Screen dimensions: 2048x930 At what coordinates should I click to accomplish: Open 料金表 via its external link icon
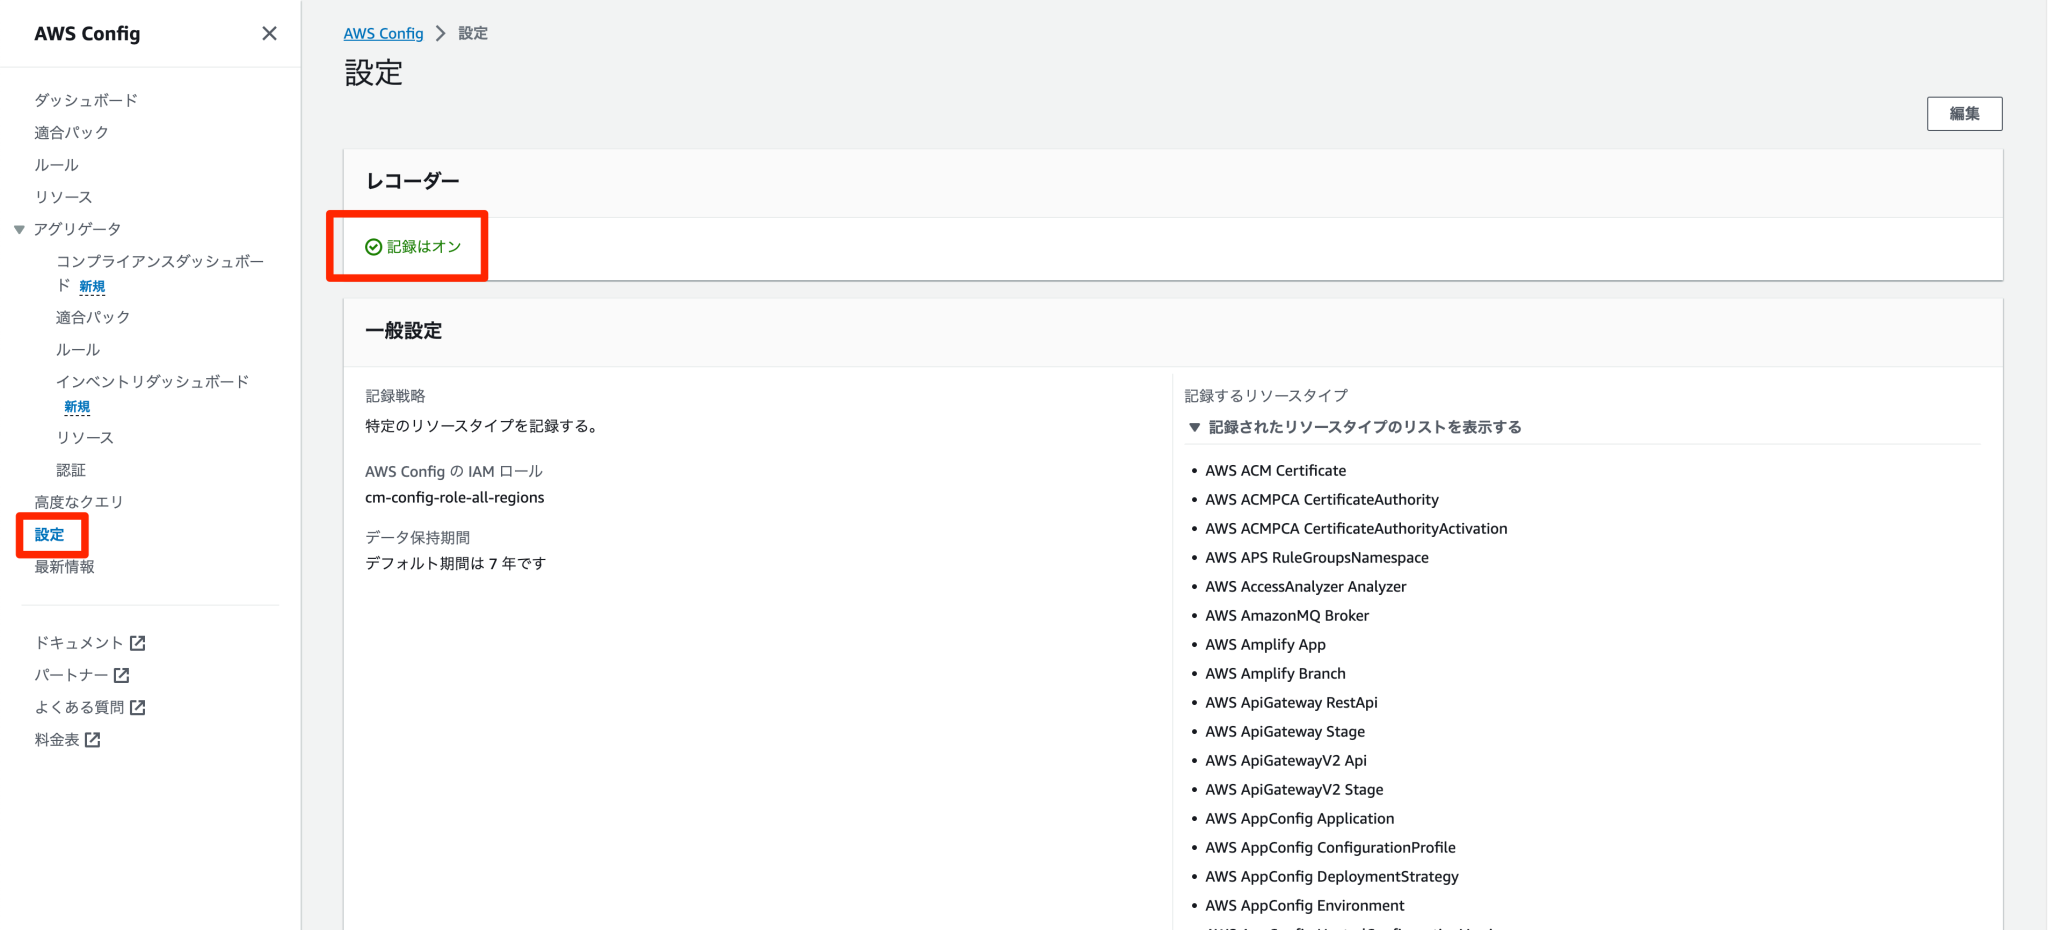tap(93, 739)
